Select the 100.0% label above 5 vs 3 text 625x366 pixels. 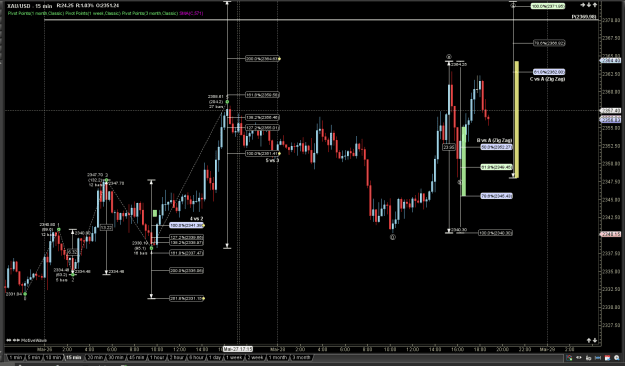(x=261, y=153)
